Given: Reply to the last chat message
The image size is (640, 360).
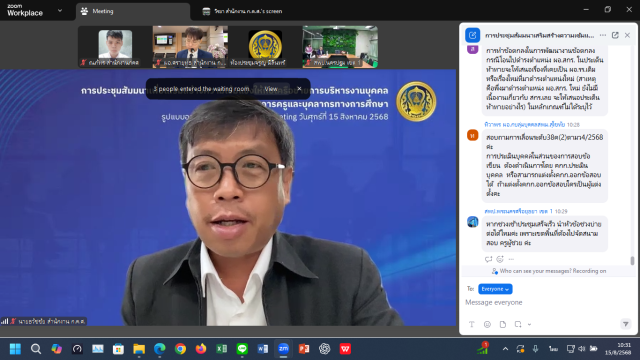Looking at the screenshot, I should click(x=488, y=259).
